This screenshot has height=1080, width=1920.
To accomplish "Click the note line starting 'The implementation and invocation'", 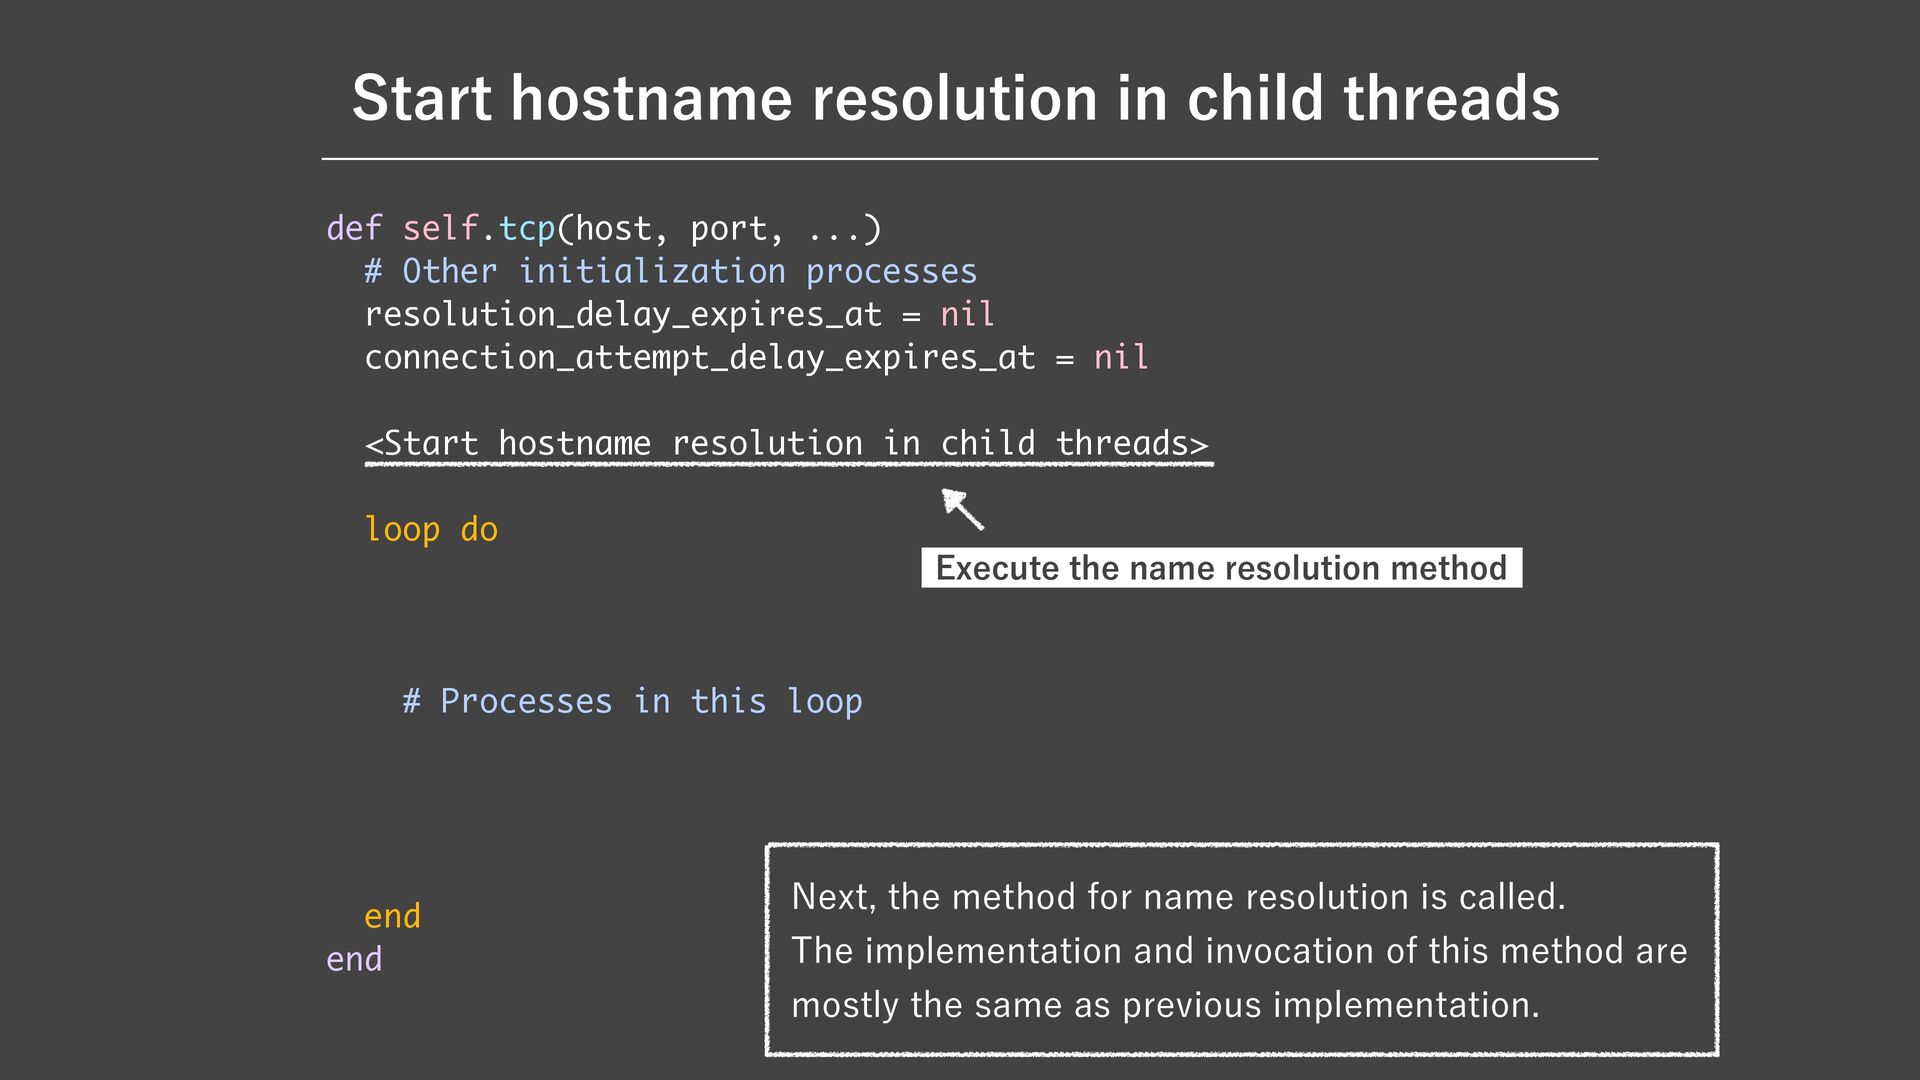I will click(x=1238, y=951).
